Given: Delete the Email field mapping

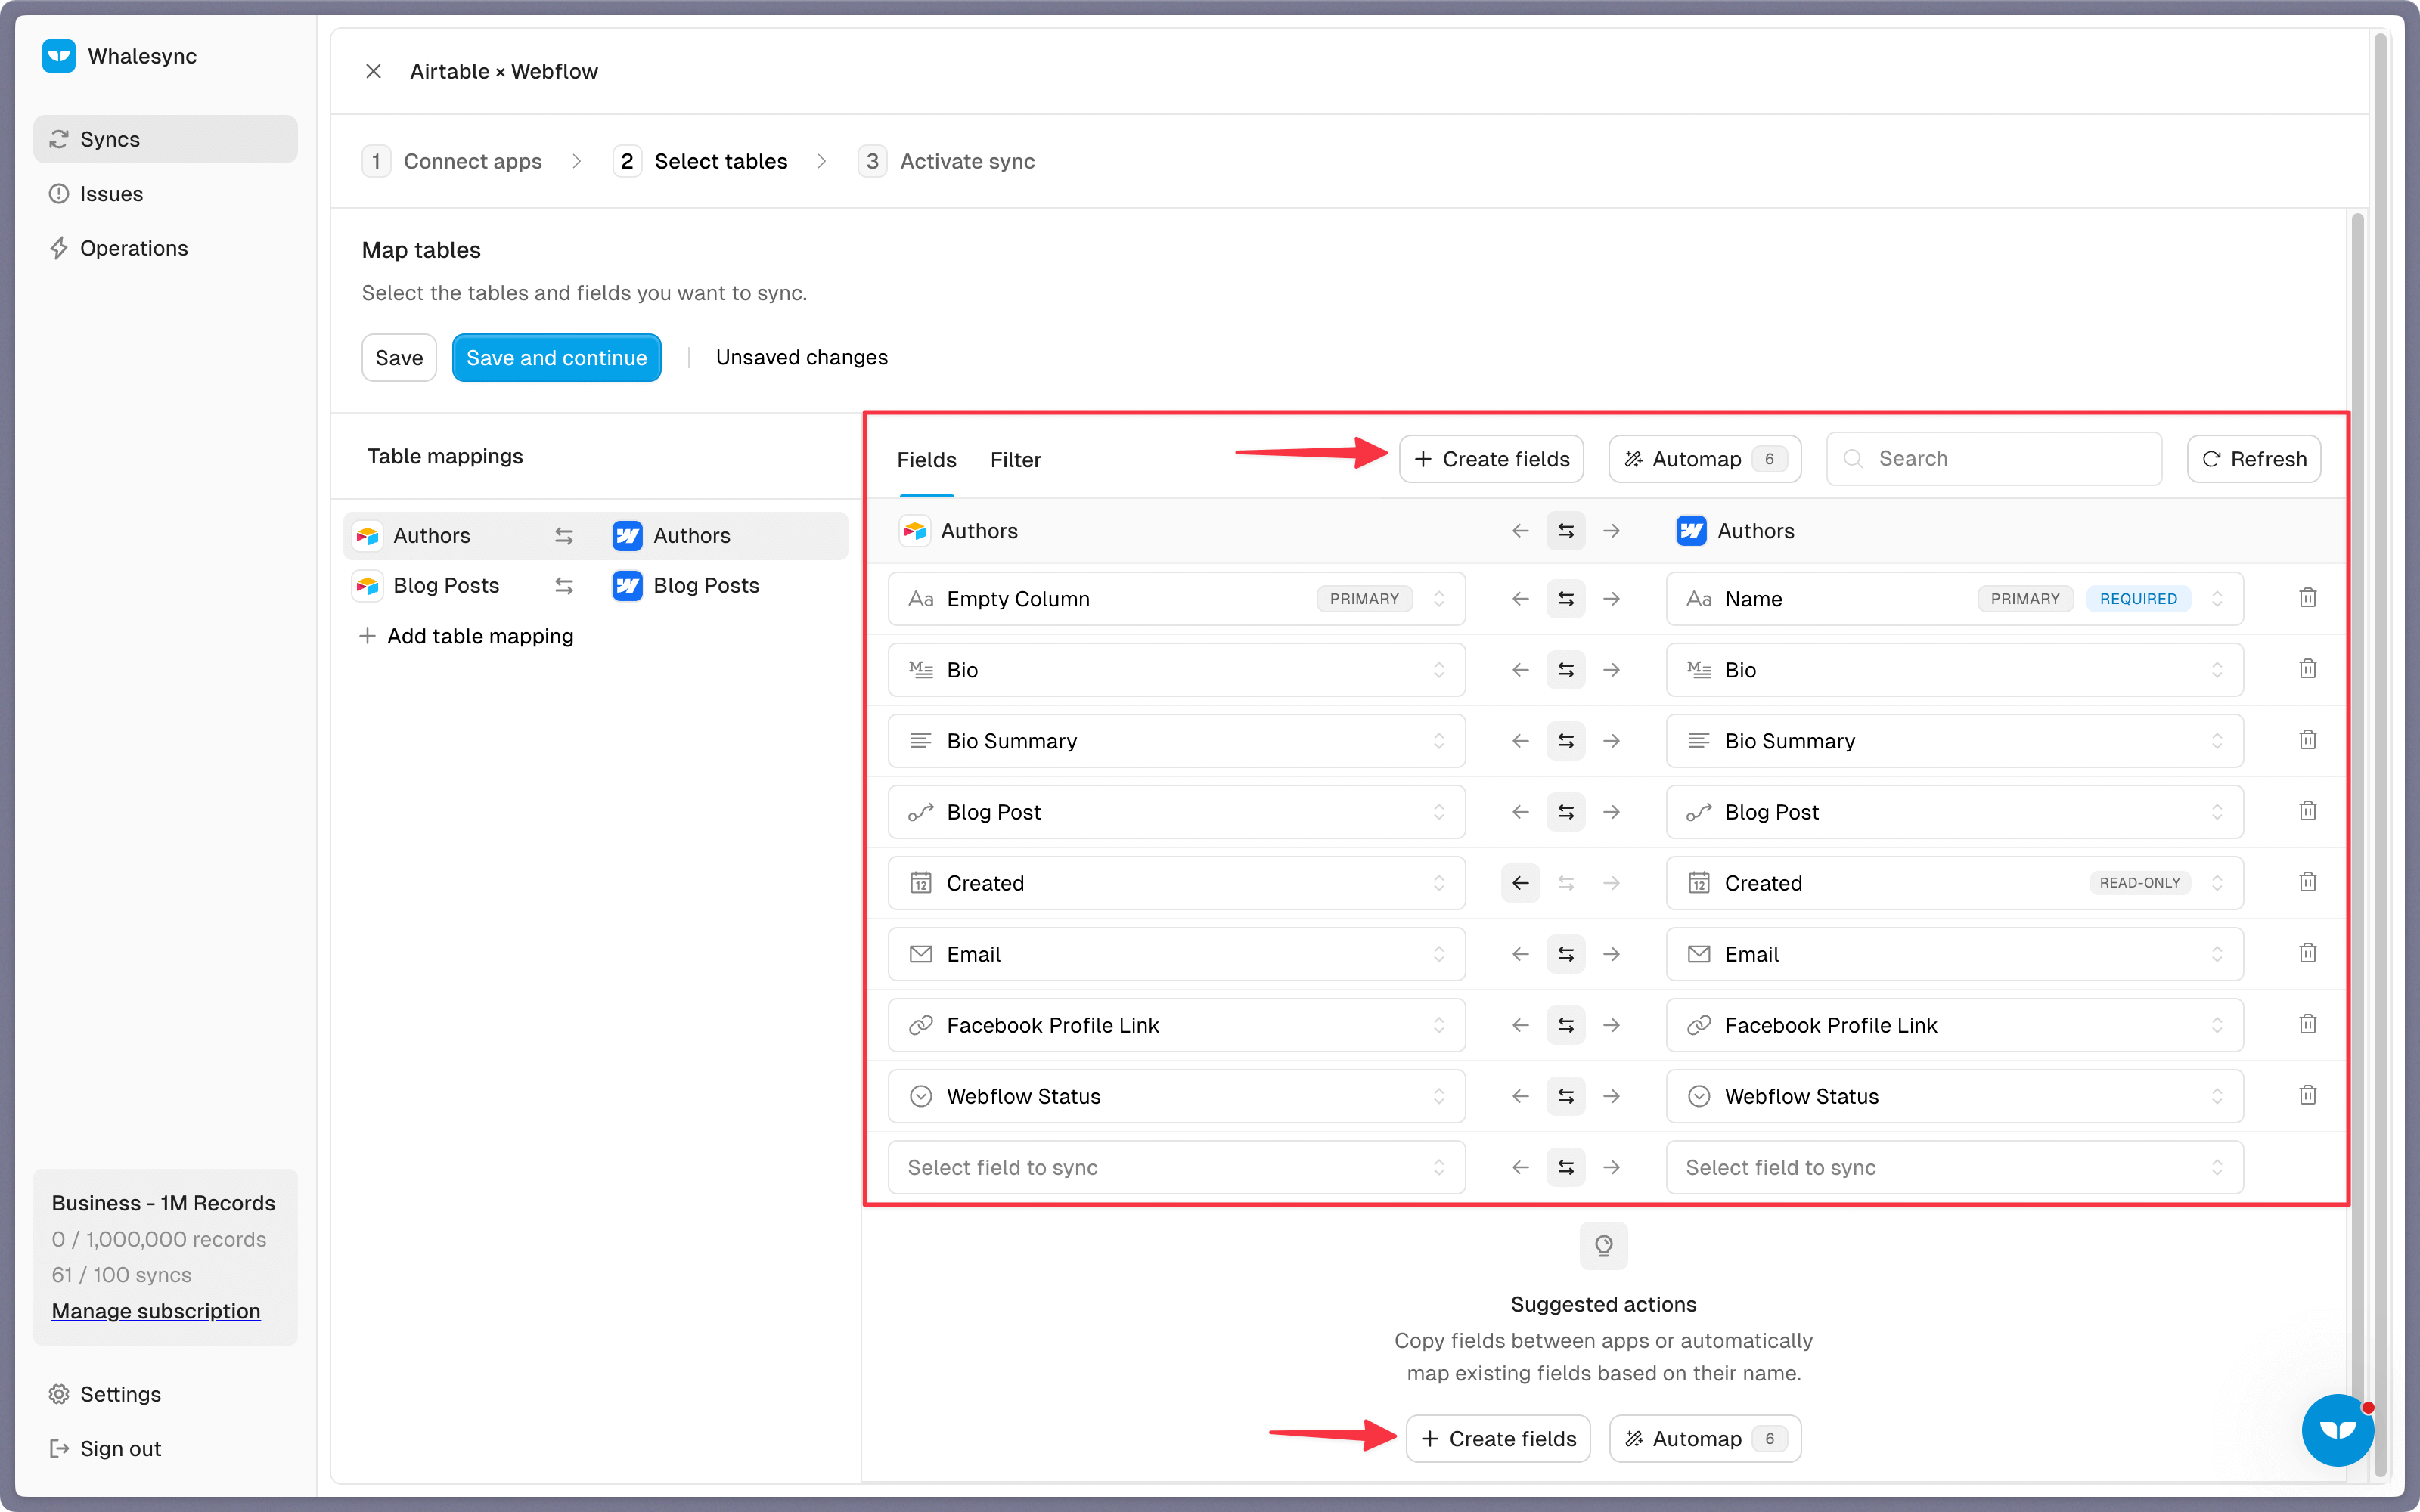Looking at the screenshot, I should point(2308,953).
